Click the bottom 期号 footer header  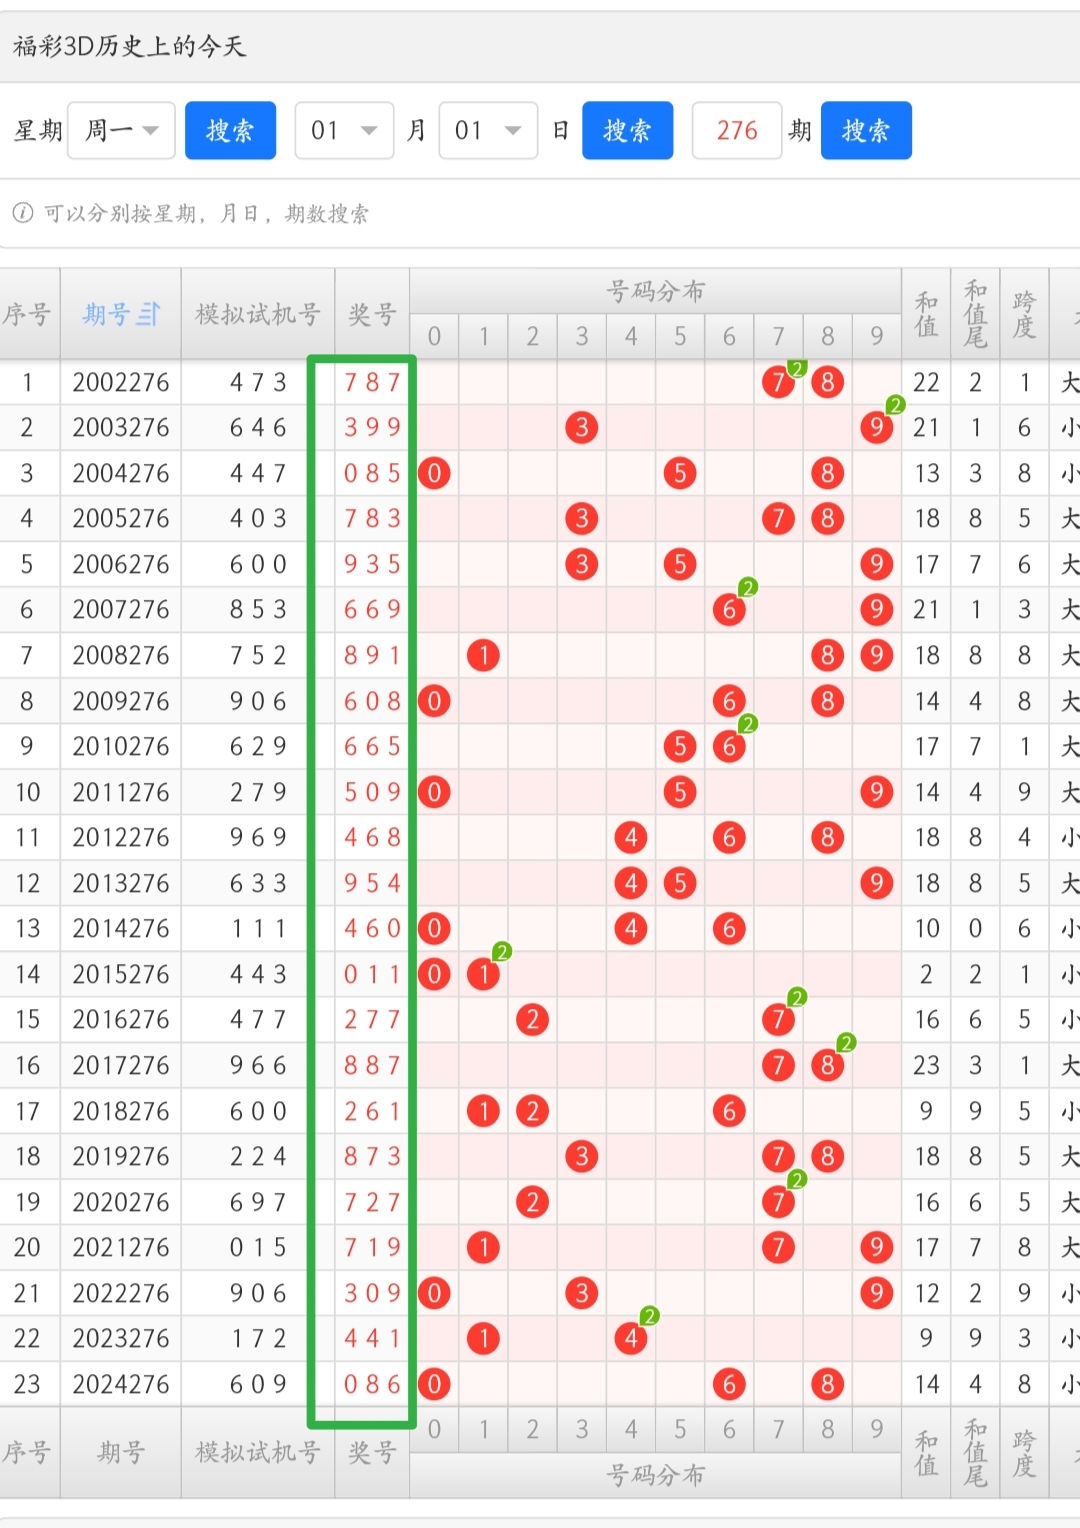point(121,1452)
